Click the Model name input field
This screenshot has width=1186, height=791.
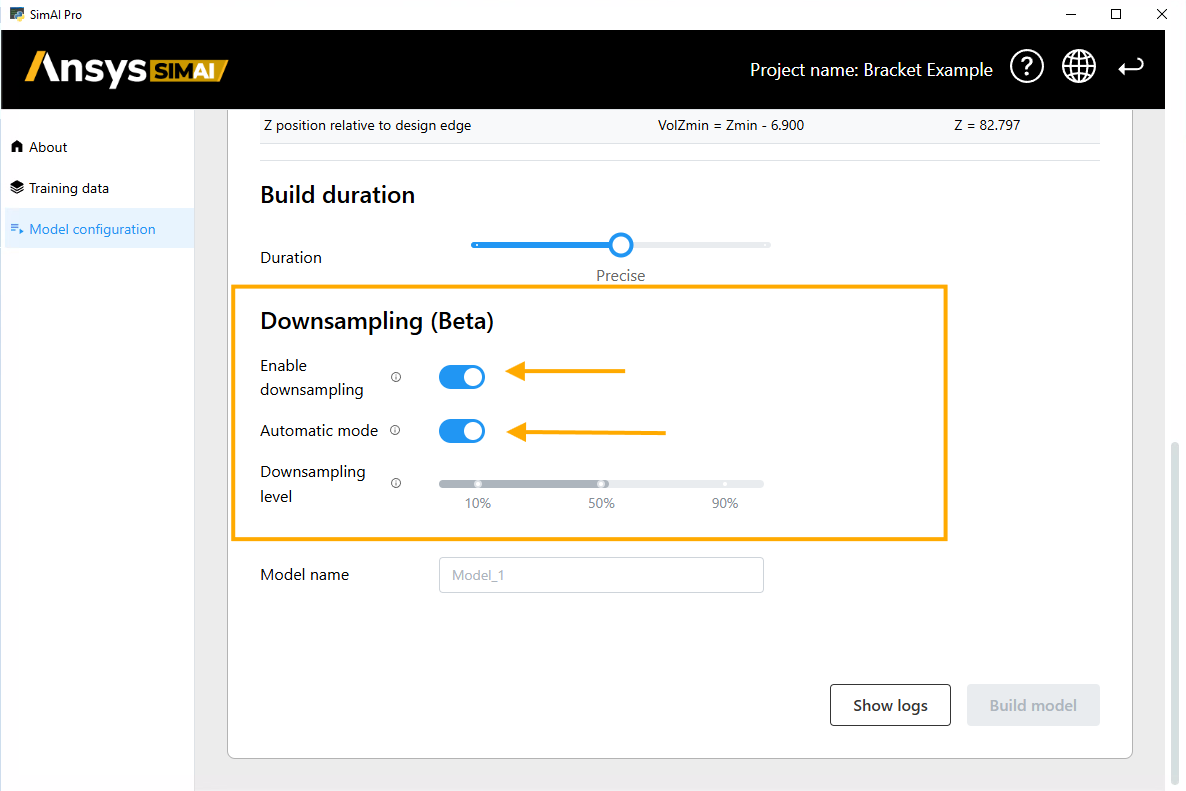(x=601, y=575)
